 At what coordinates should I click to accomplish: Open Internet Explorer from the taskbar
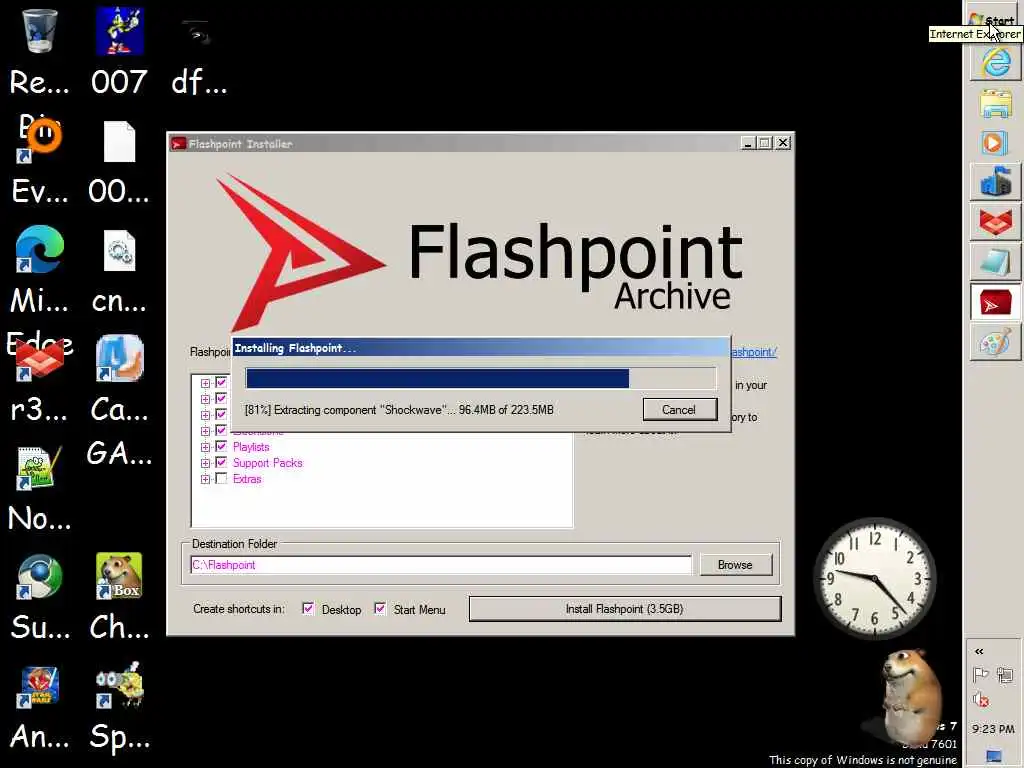[x=995, y=63]
